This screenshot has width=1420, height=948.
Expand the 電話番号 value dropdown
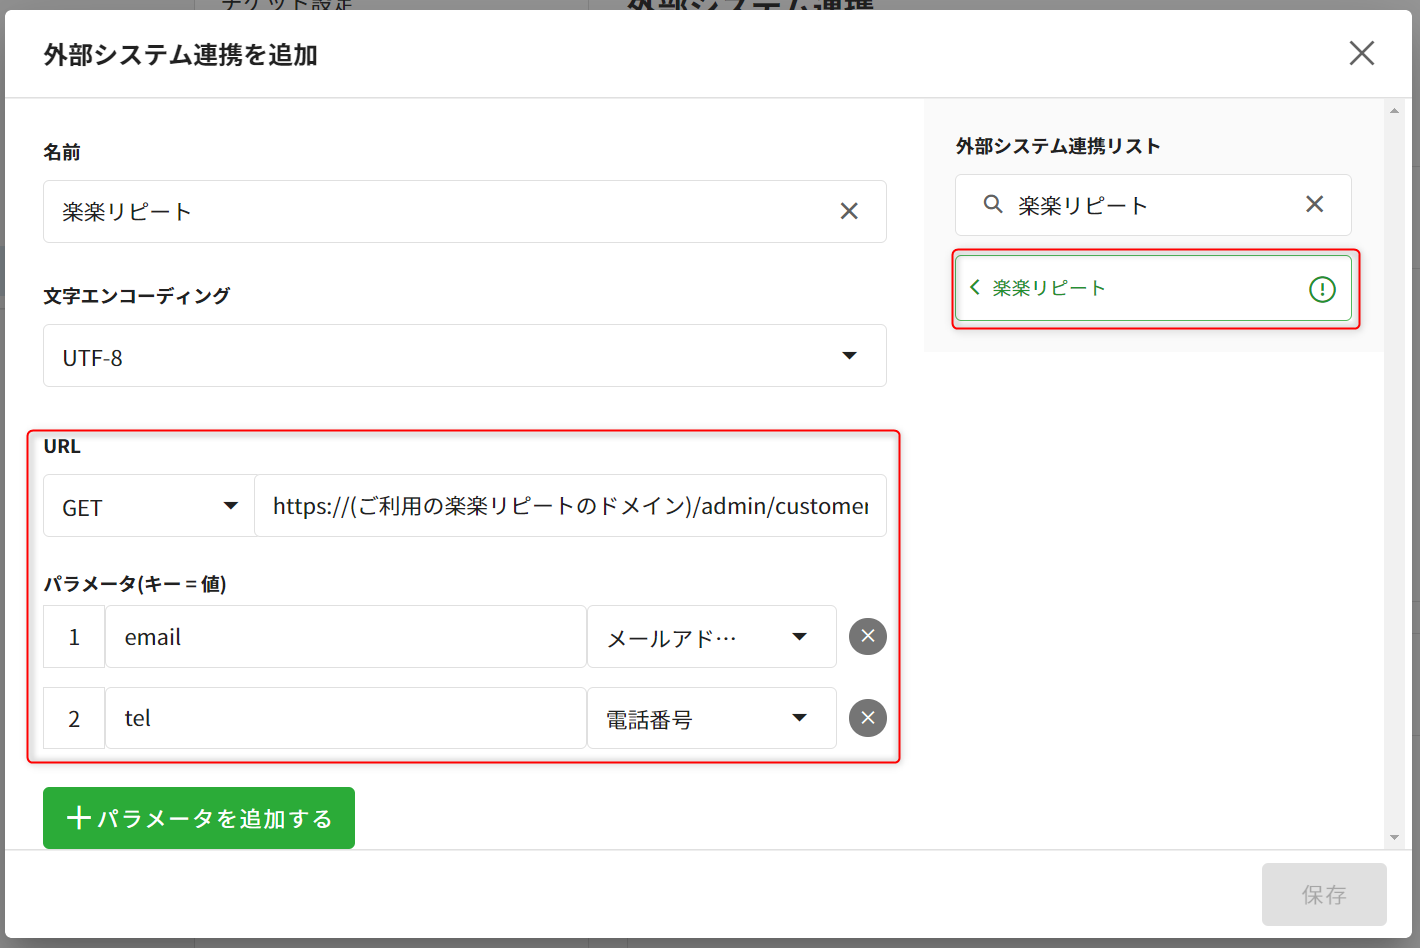(x=711, y=719)
